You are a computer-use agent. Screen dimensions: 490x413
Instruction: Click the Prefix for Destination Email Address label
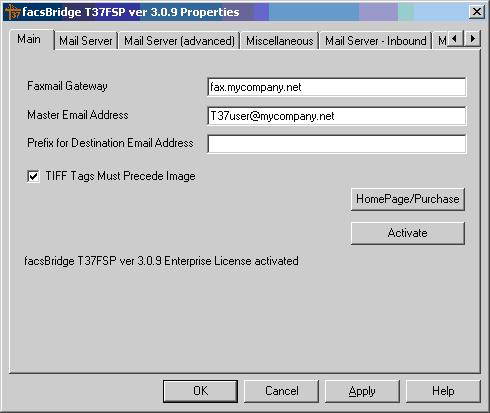click(x=110, y=143)
